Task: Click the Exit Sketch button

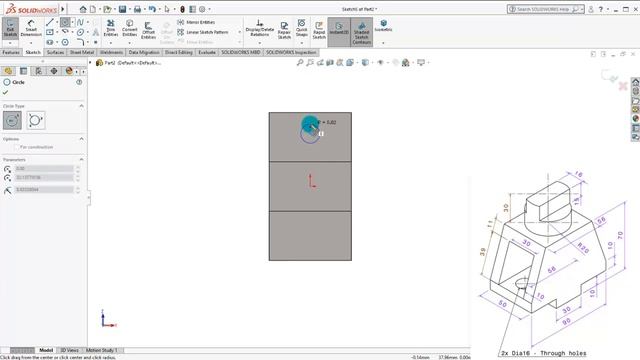Action: 10,28
